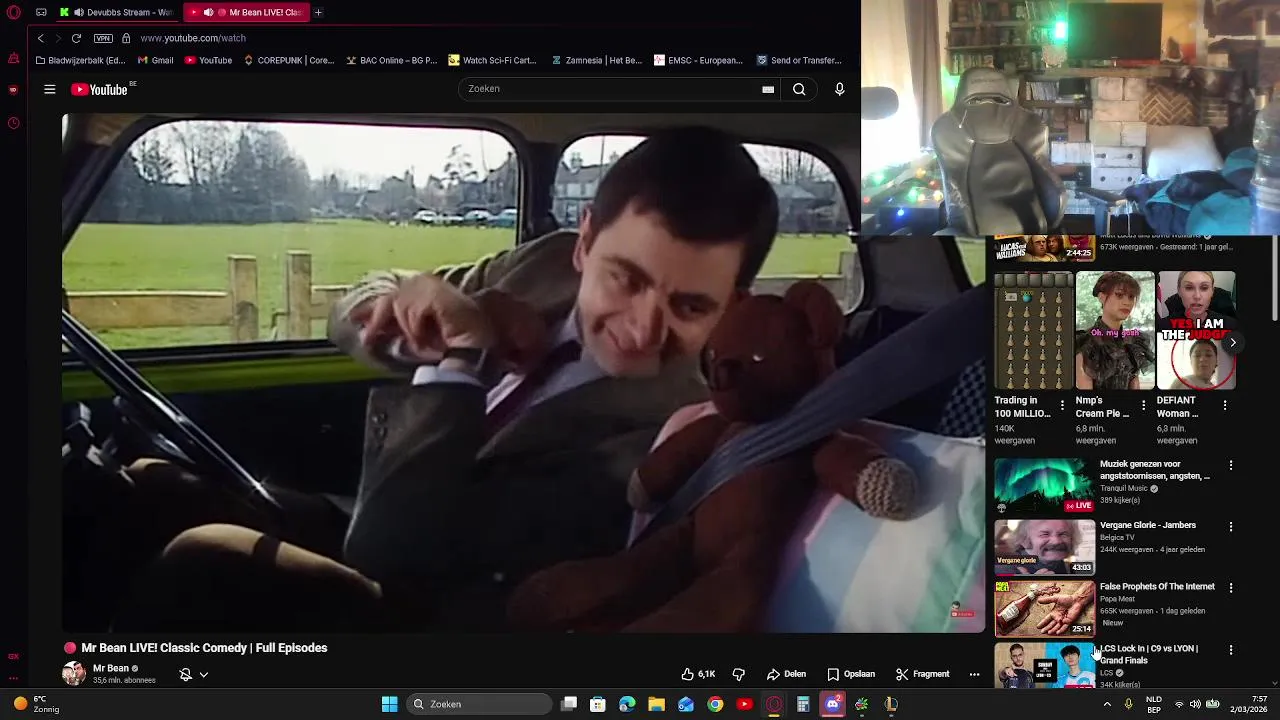Screen dimensions: 1280x720
Task: Open options menu for False Prophets video
Action: [1231, 588]
